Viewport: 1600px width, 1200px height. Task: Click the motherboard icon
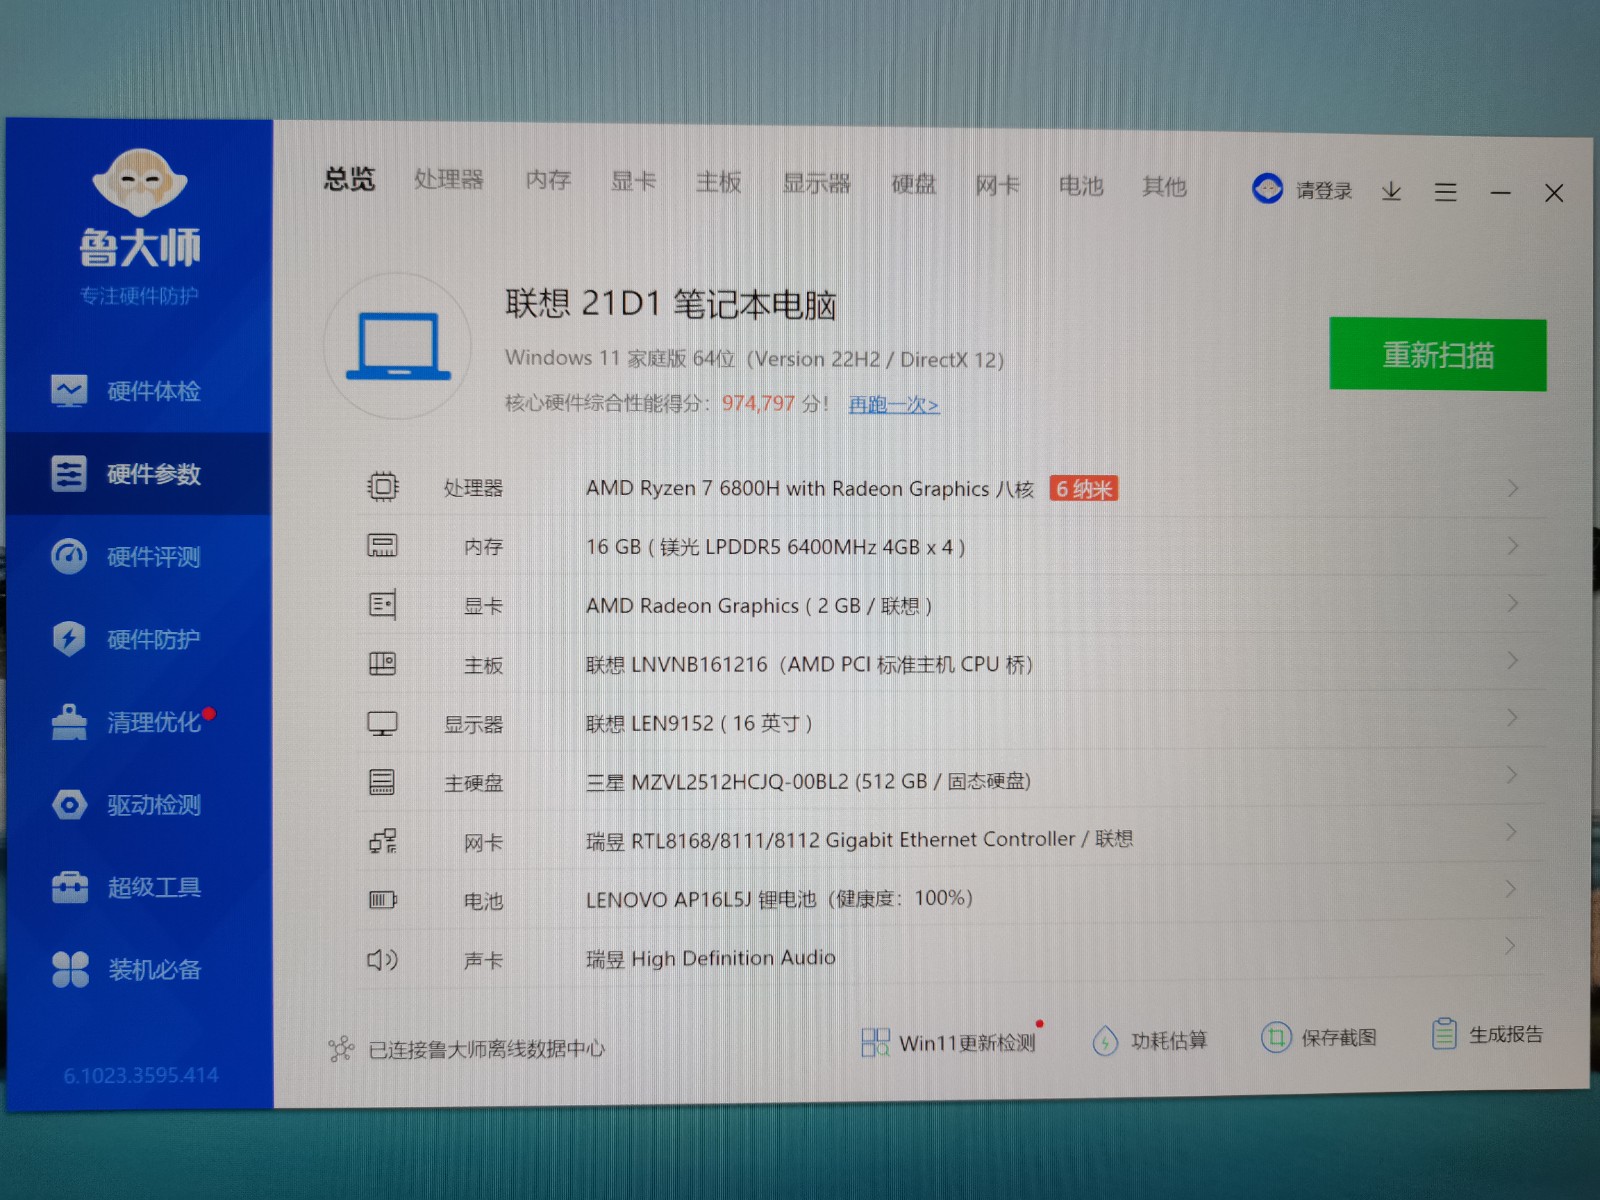382,663
